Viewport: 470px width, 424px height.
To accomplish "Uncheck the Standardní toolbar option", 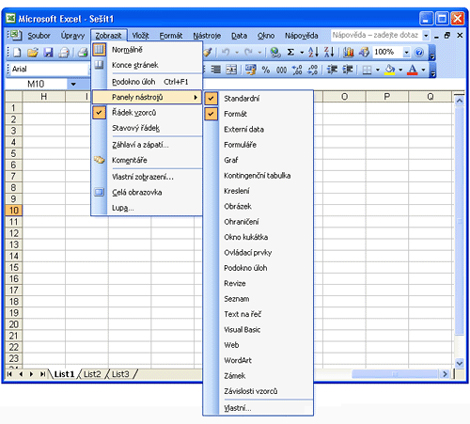I will tap(258, 98).
